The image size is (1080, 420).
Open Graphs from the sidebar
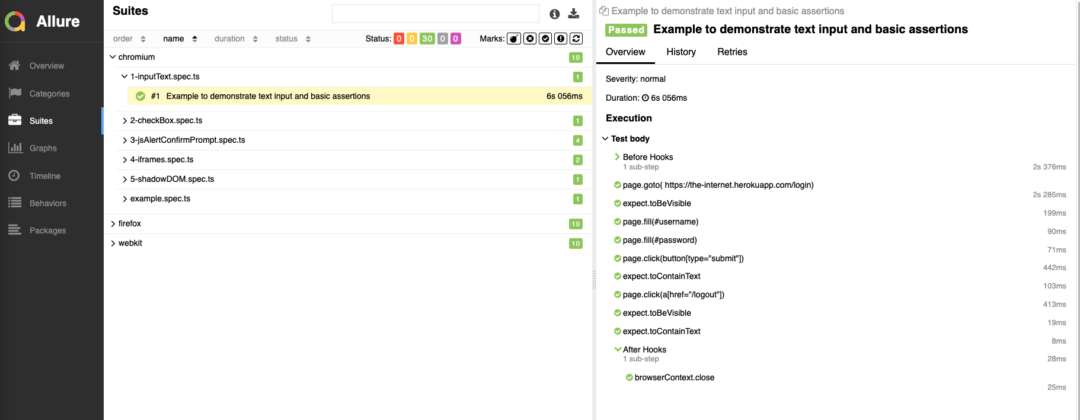point(44,148)
